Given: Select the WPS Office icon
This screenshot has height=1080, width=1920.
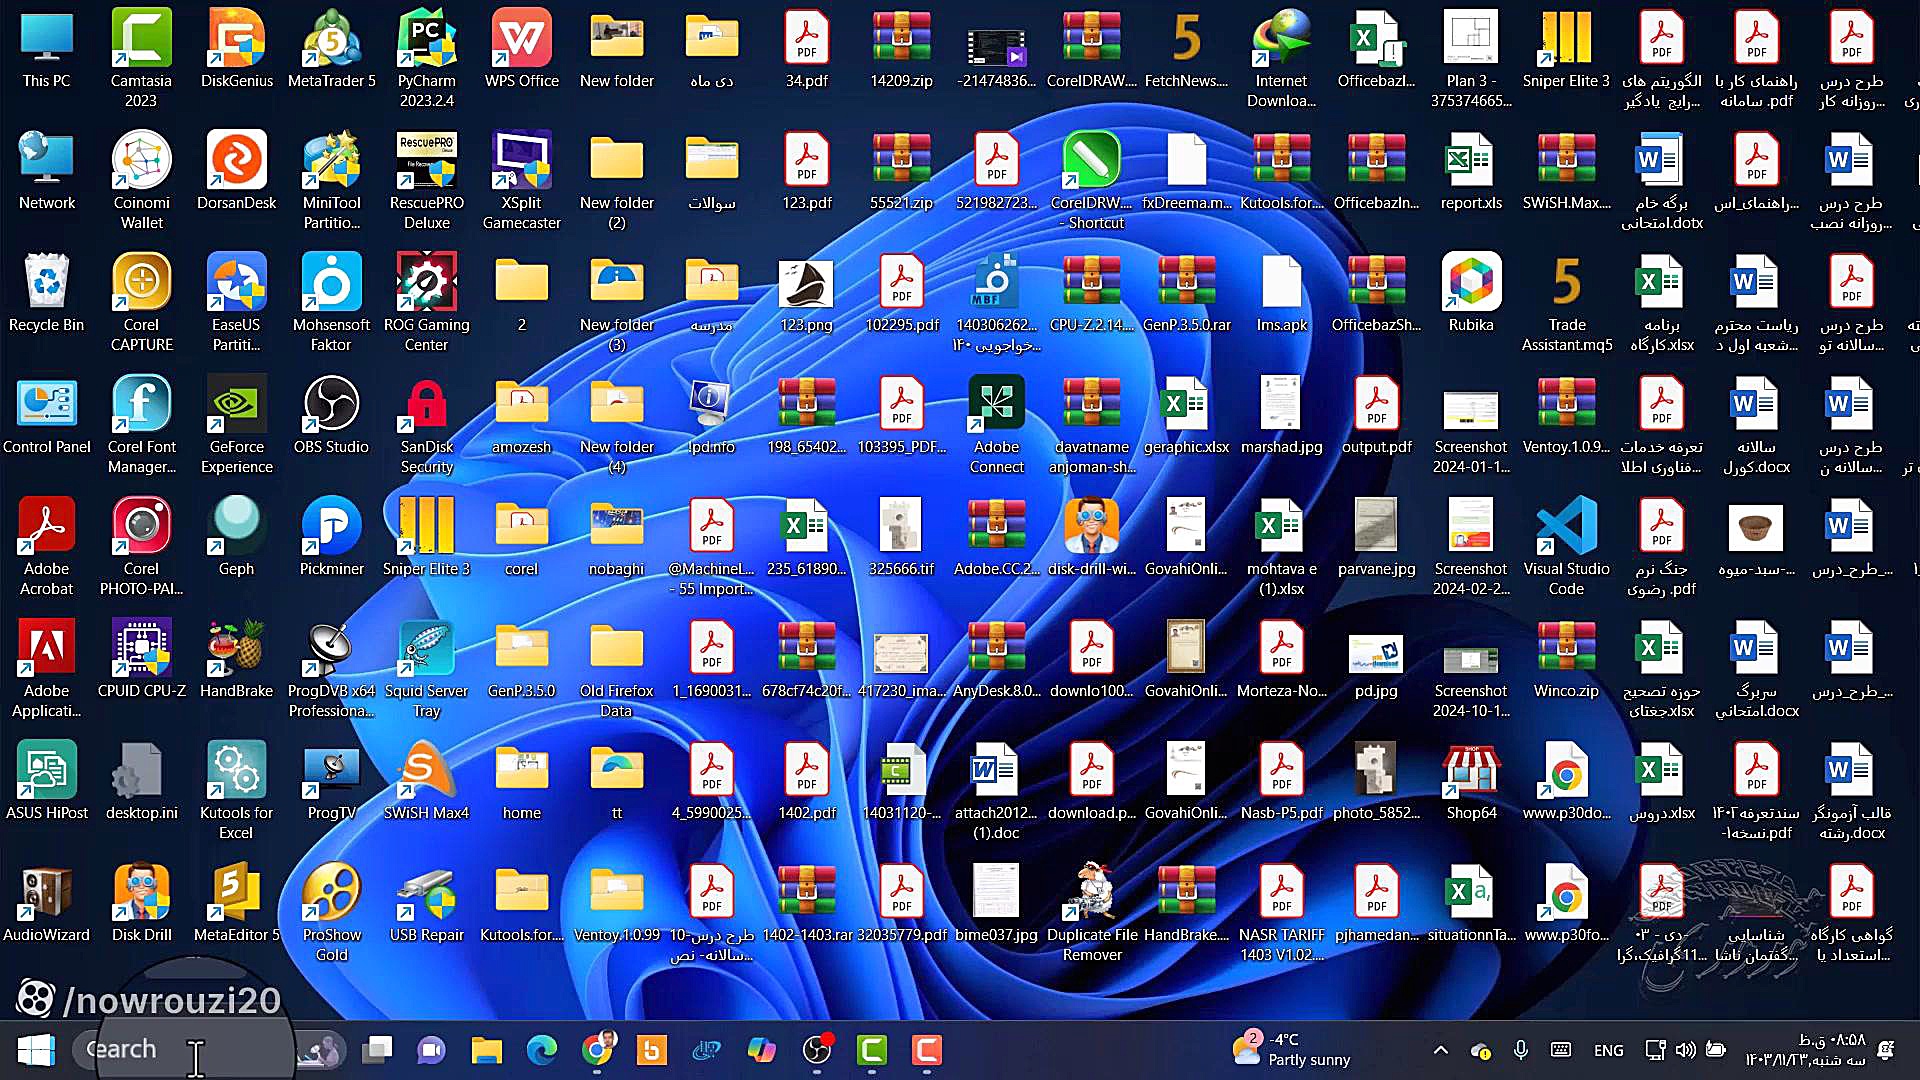Looking at the screenshot, I should [x=522, y=50].
